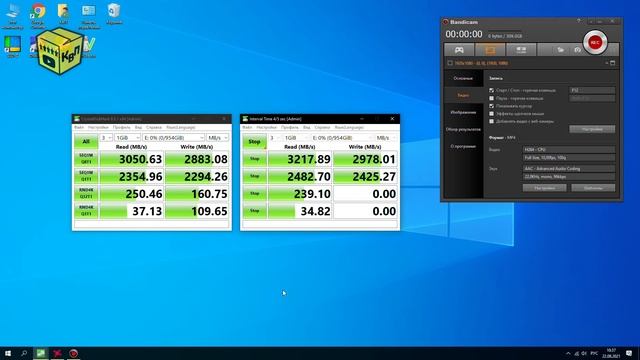
Task: Select Bandicam HDMI device recording mode icon
Action: click(x=521, y=50)
